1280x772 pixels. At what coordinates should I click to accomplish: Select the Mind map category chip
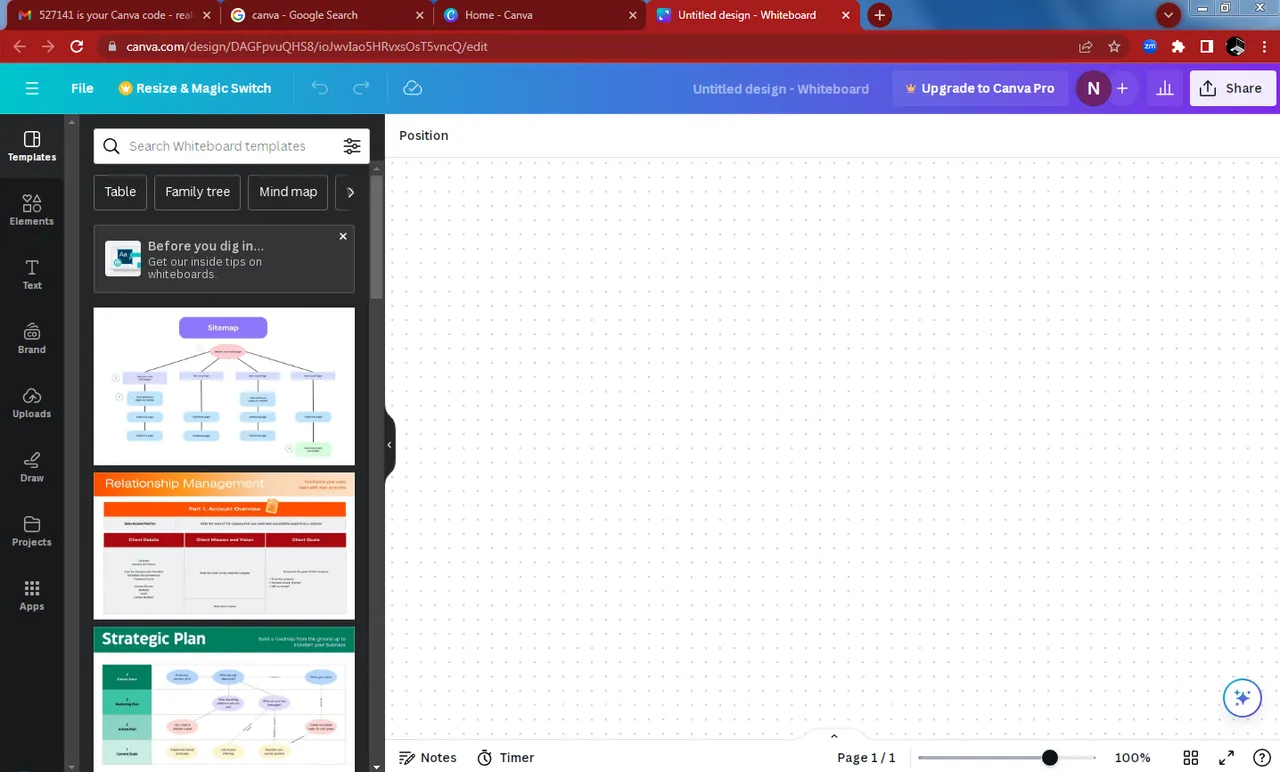(288, 192)
